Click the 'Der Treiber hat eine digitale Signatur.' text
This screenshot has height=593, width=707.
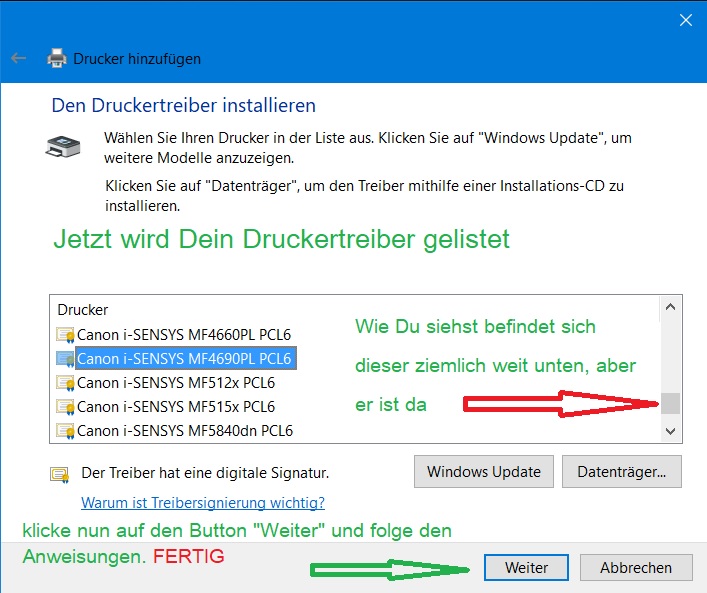click(x=205, y=473)
